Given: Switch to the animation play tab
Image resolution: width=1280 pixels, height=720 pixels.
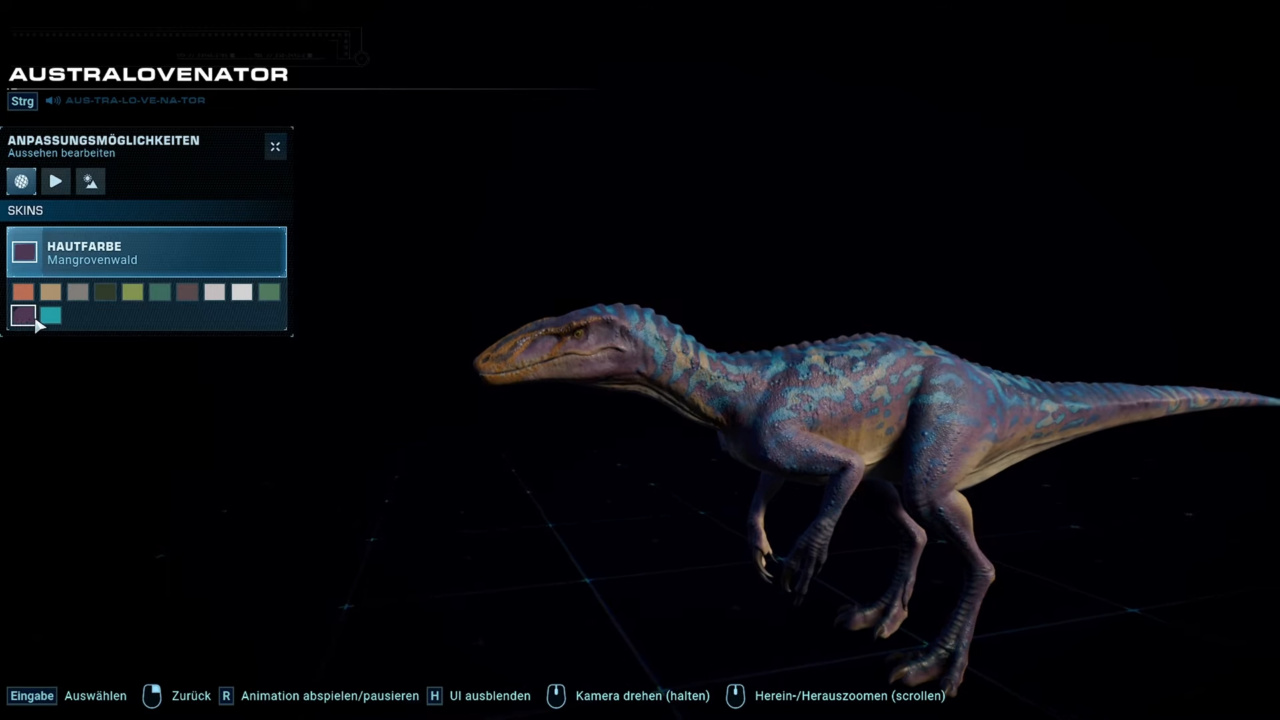Looking at the screenshot, I should (x=56, y=181).
